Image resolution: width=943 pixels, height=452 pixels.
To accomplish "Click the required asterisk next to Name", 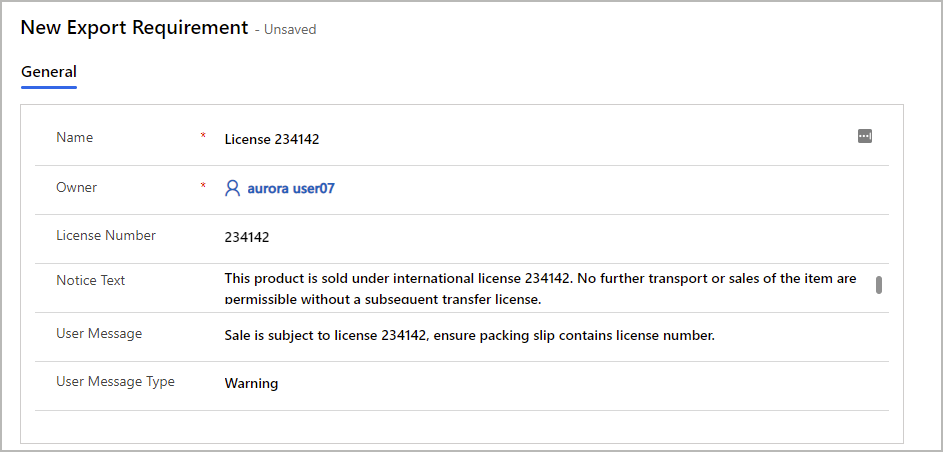I will click(x=203, y=136).
